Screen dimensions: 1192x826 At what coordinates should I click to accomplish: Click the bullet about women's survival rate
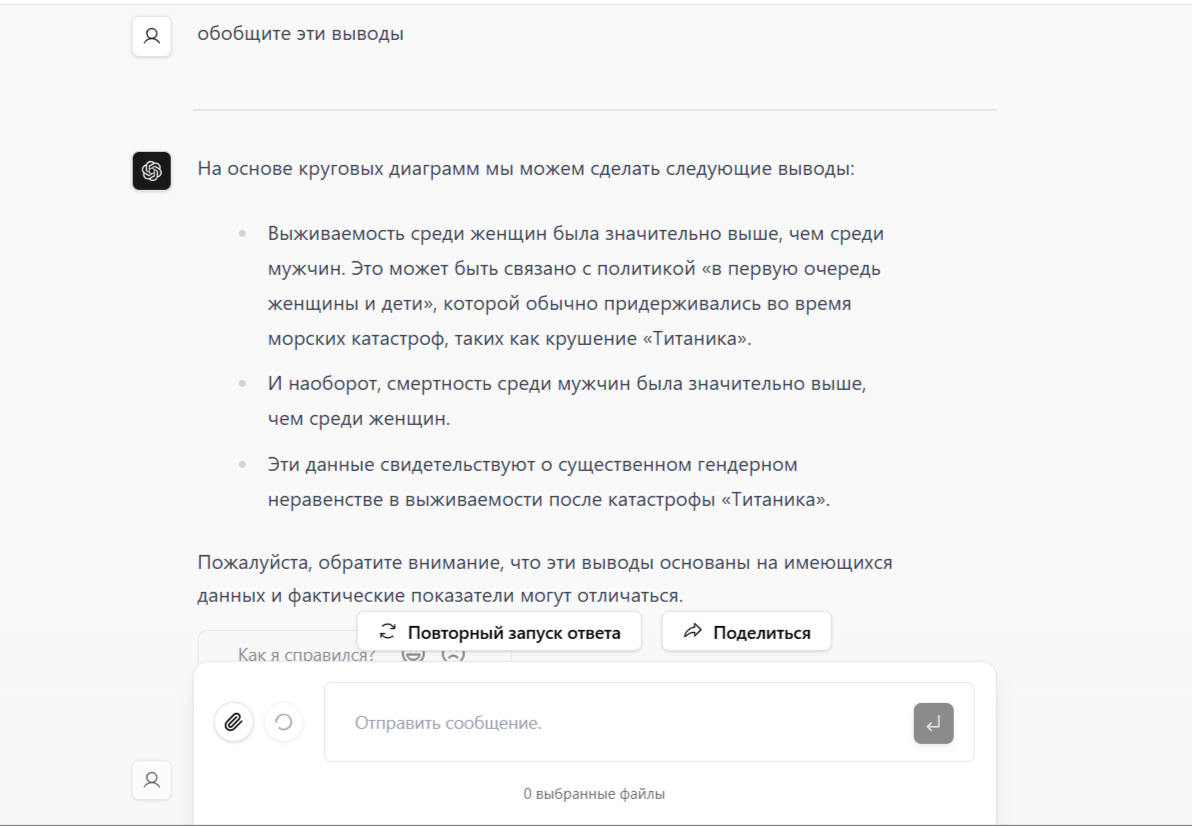point(575,286)
